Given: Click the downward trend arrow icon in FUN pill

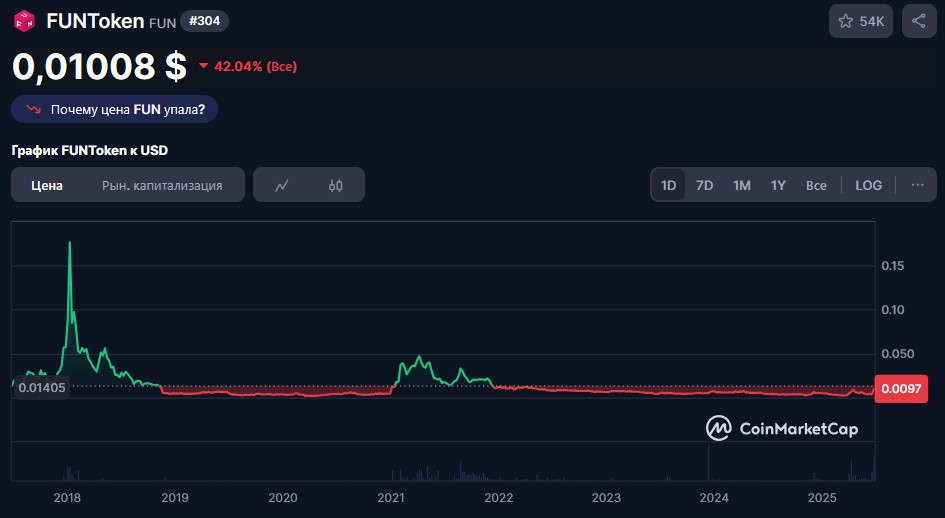Looking at the screenshot, I should 33,109.
